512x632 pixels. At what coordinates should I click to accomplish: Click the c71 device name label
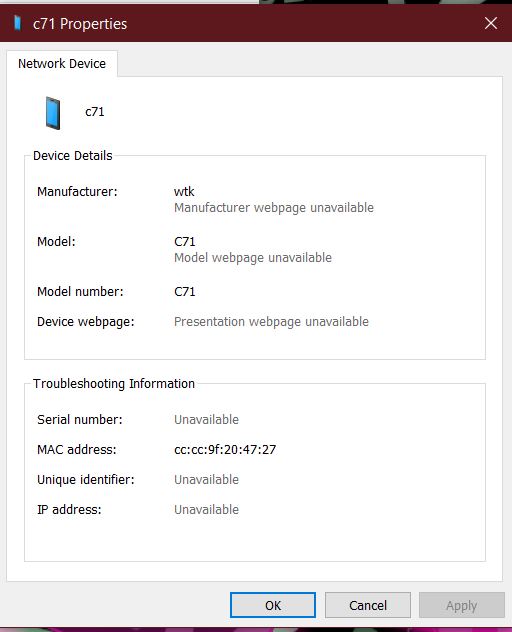pyautogui.click(x=95, y=112)
